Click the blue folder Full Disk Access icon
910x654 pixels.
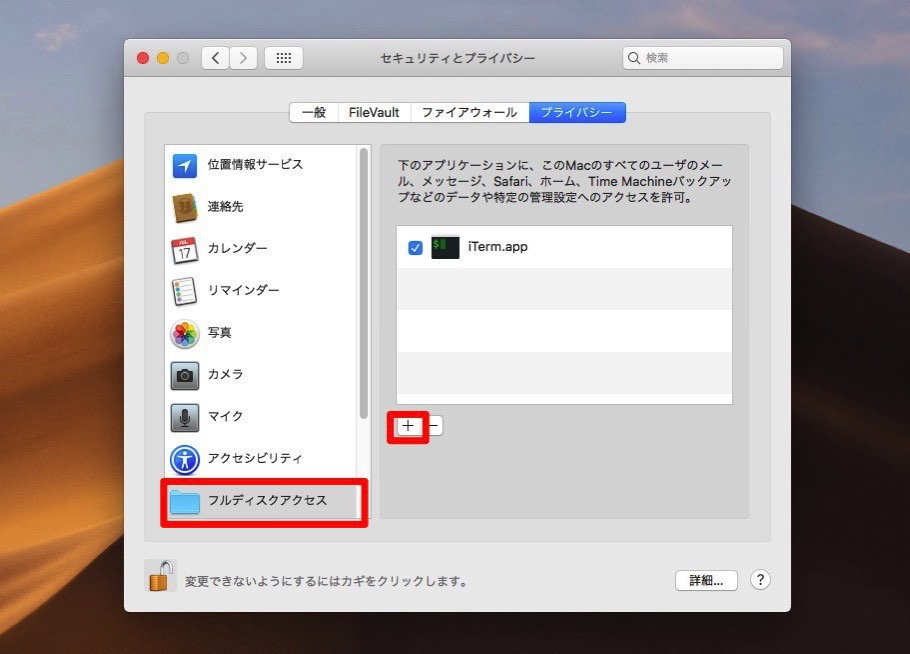185,502
